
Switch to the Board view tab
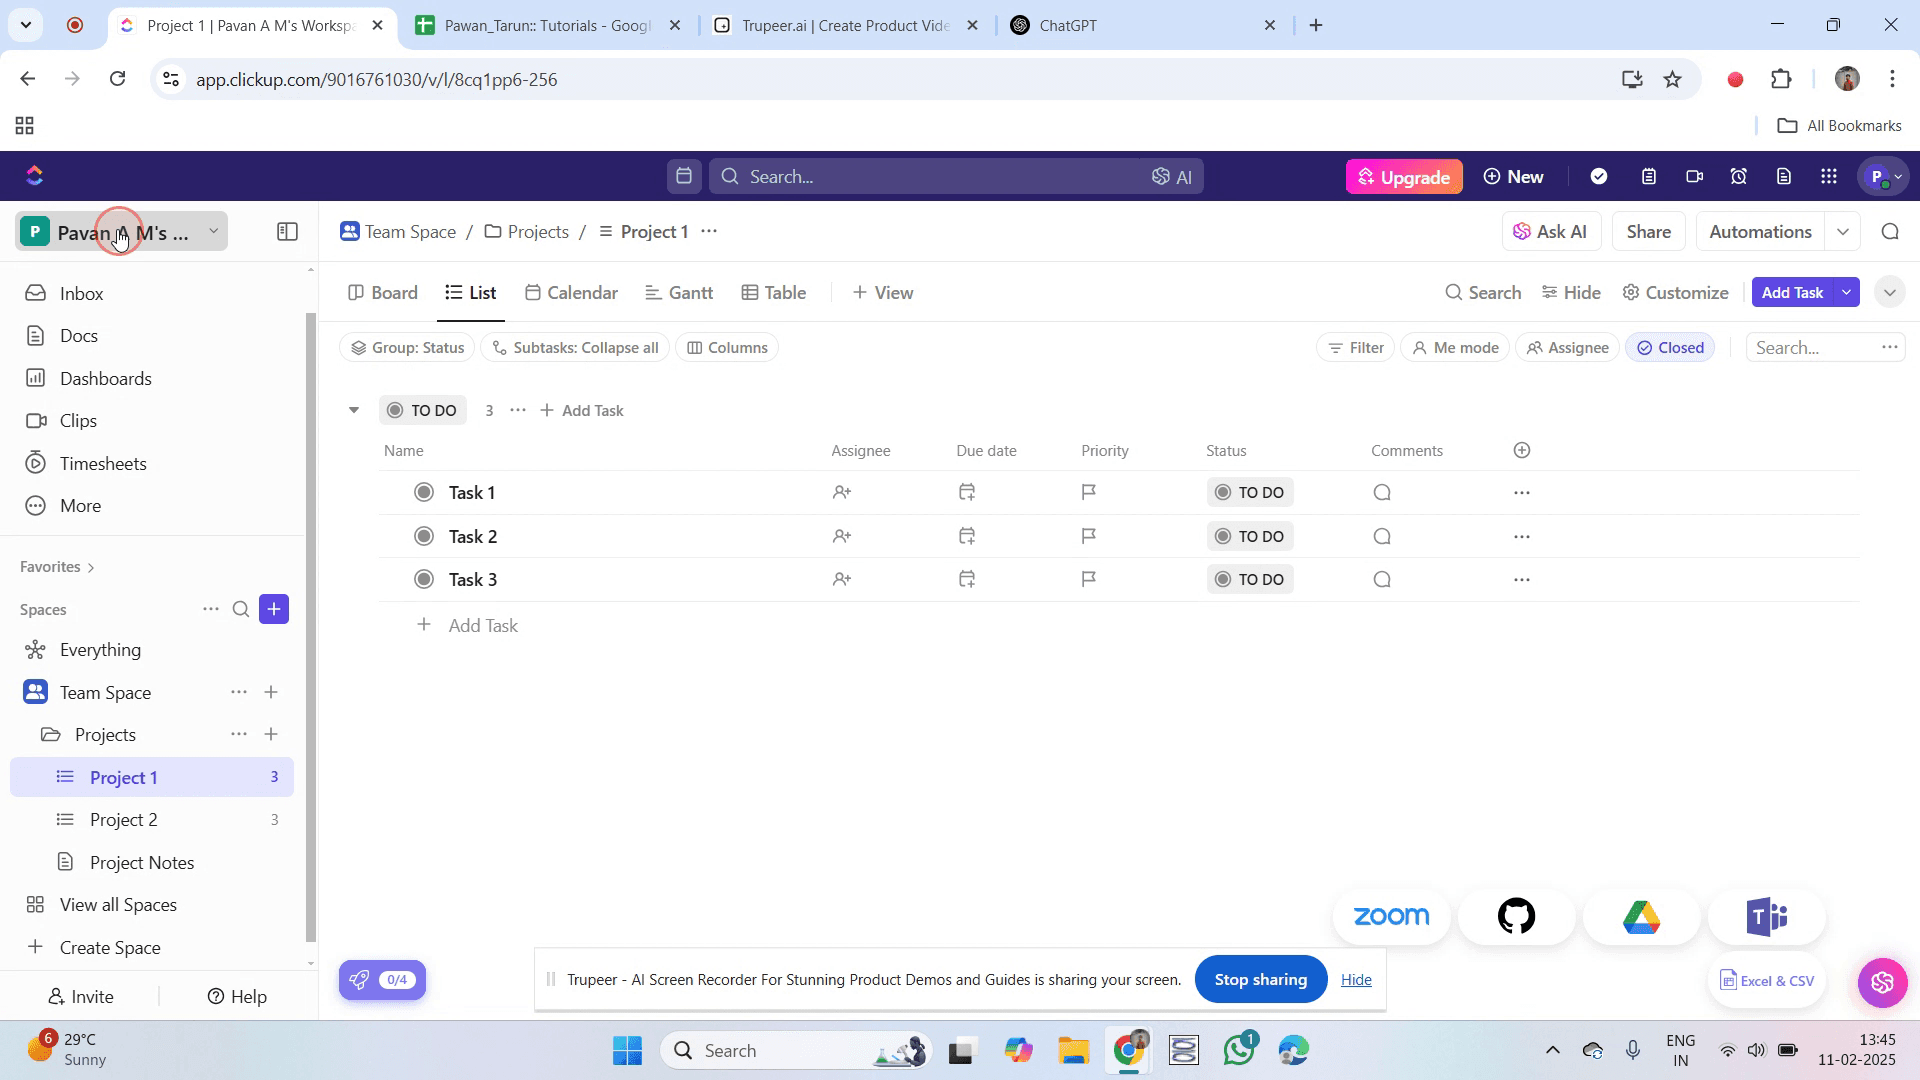(383, 292)
